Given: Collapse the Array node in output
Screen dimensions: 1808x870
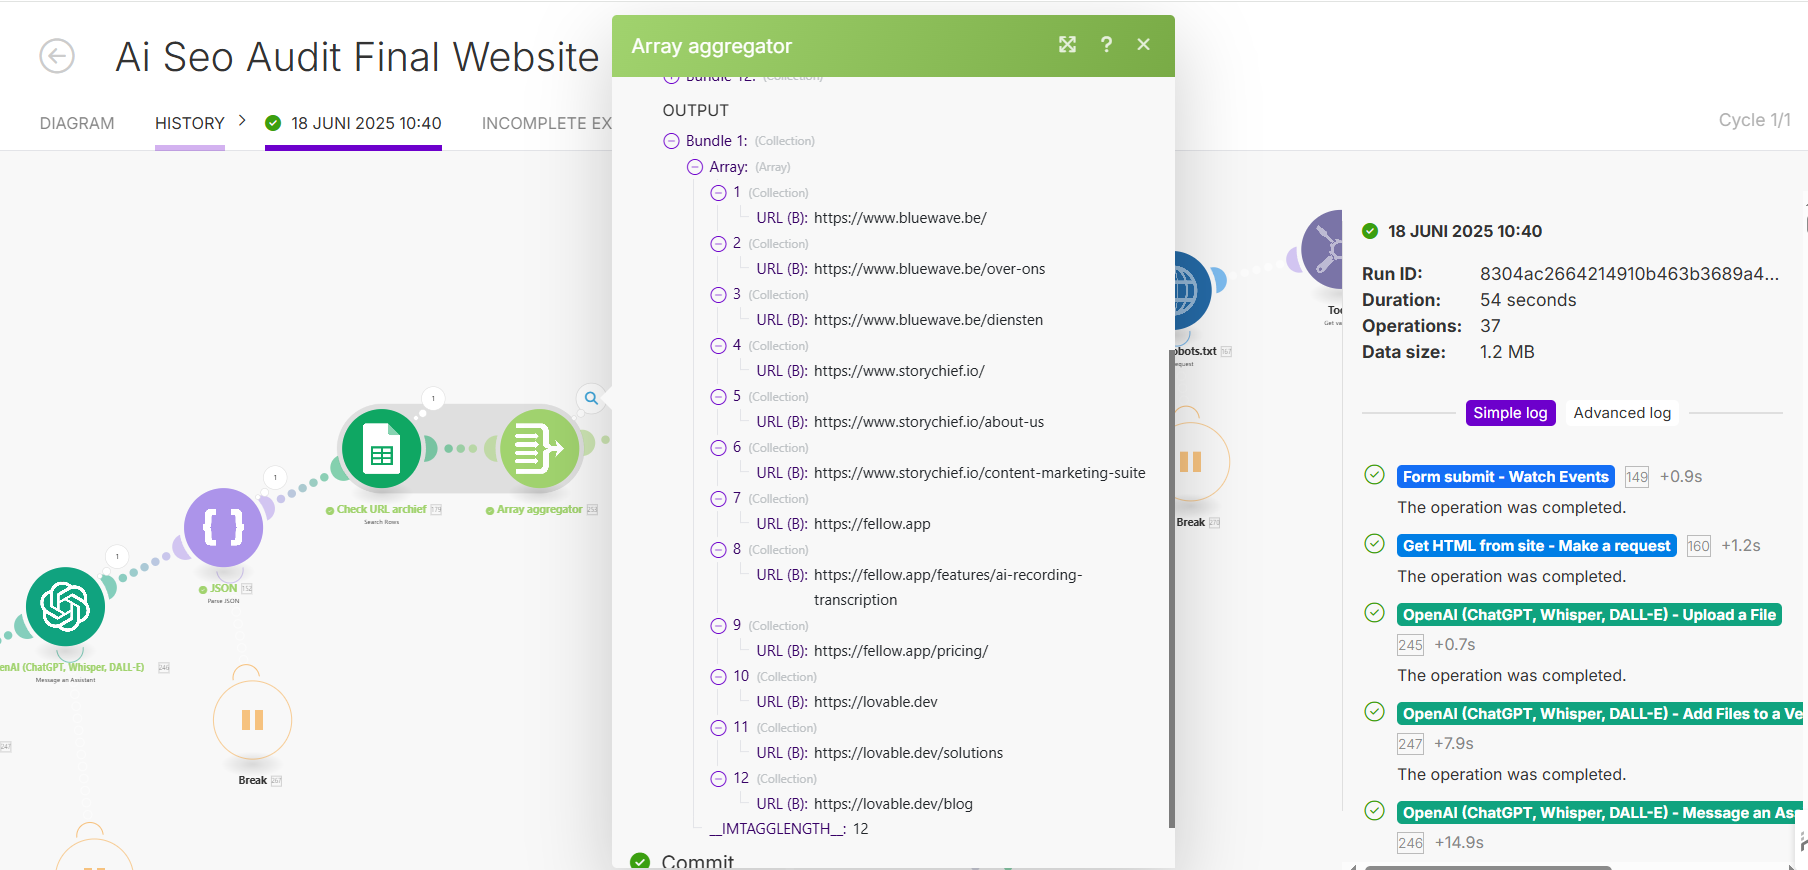Looking at the screenshot, I should tap(695, 167).
